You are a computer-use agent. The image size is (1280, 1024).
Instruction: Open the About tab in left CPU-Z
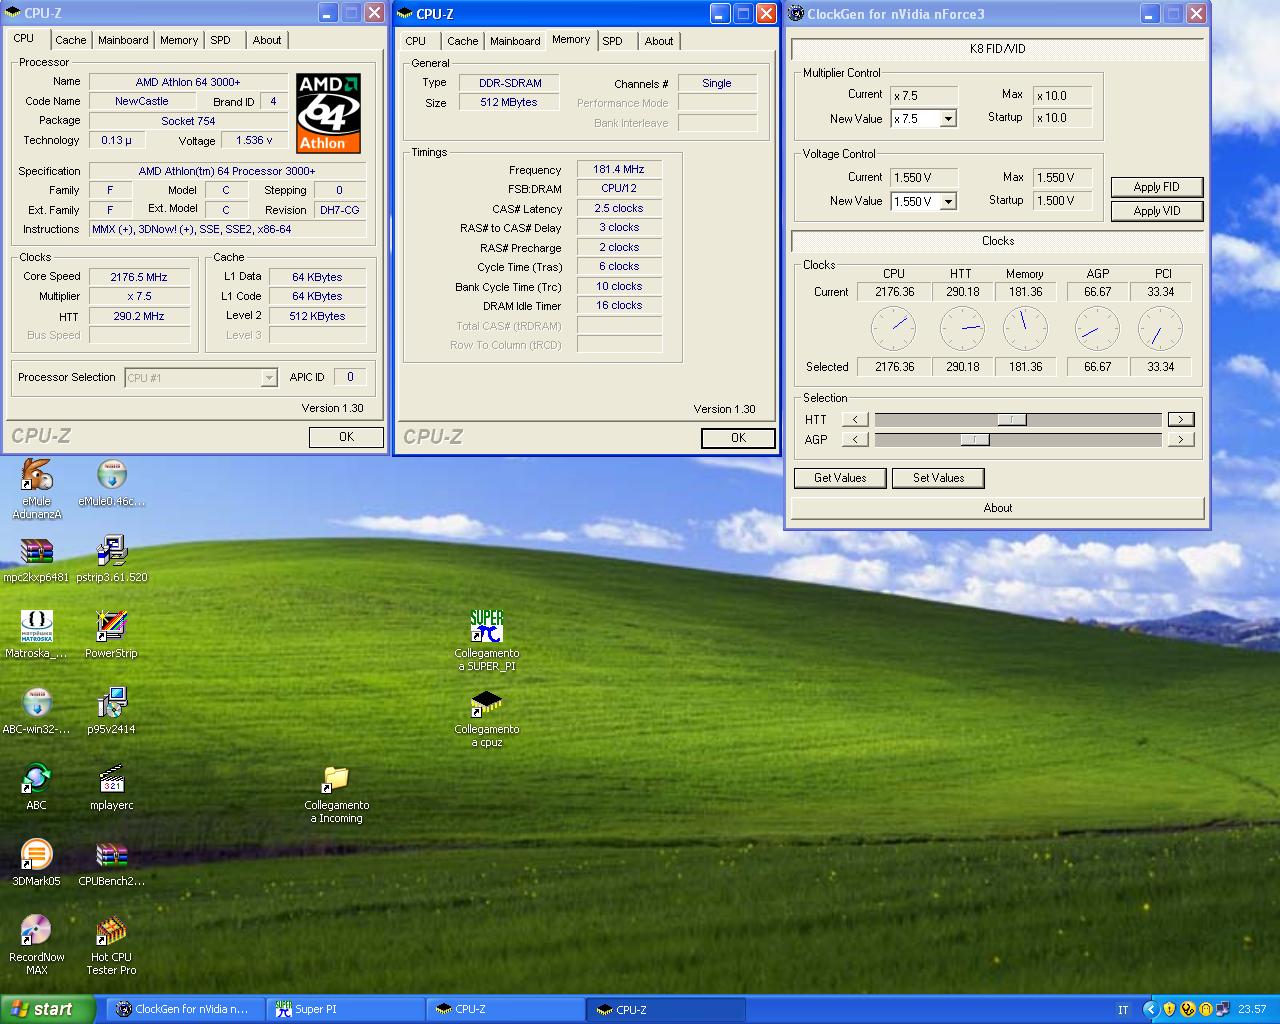point(267,40)
